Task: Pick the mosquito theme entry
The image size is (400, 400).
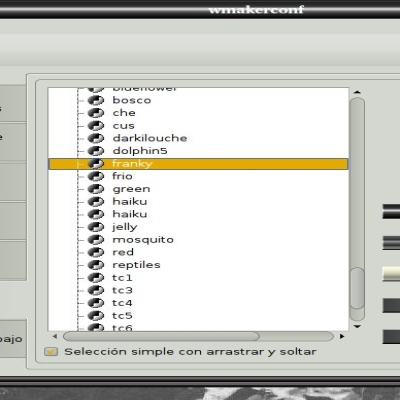Action: [x=143, y=239]
